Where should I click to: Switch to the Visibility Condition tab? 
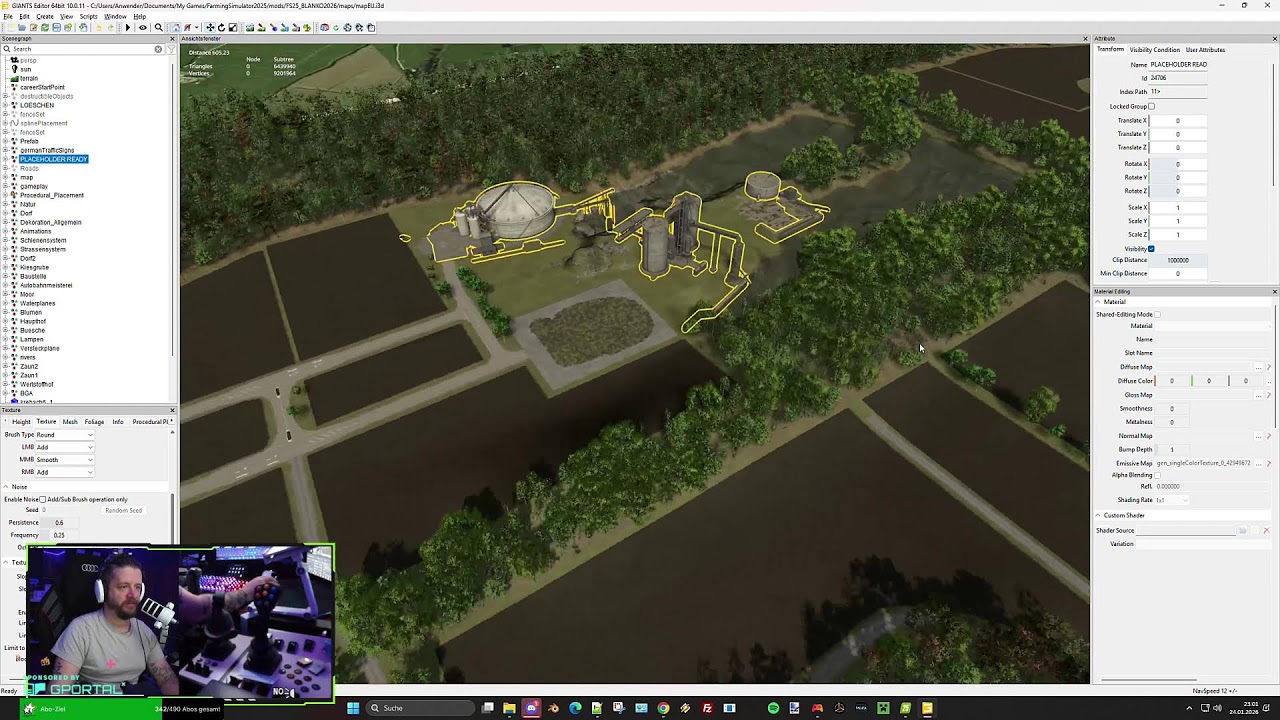click(x=1155, y=49)
